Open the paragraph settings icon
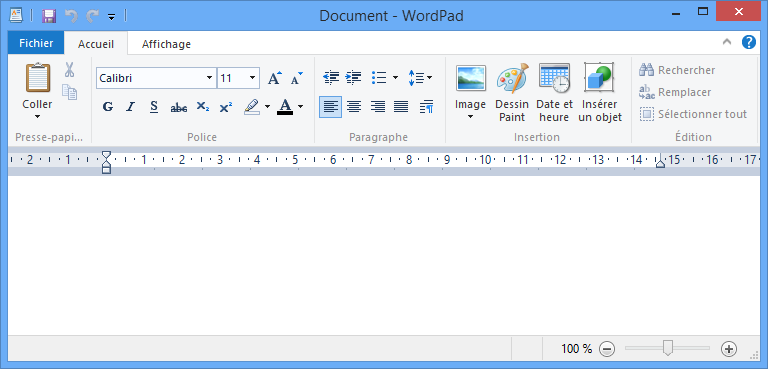 (x=427, y=106)
